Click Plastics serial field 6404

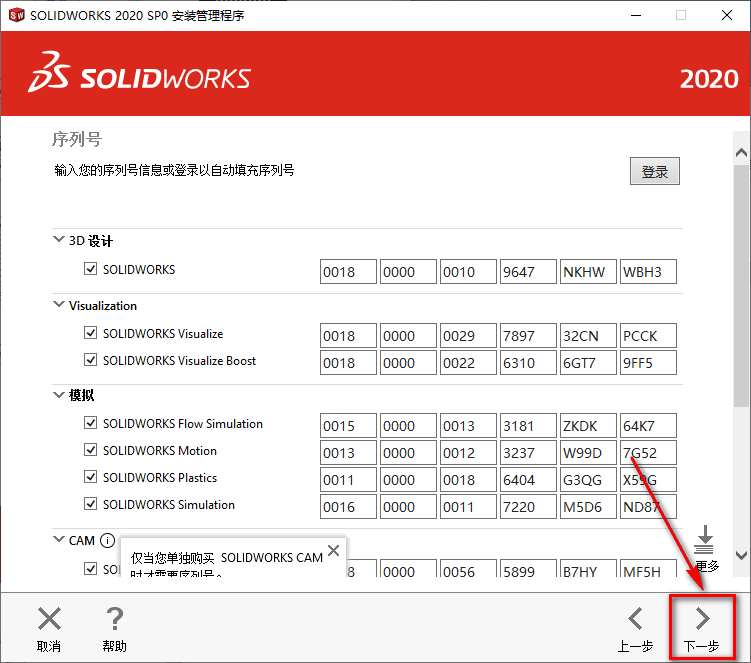528,480
